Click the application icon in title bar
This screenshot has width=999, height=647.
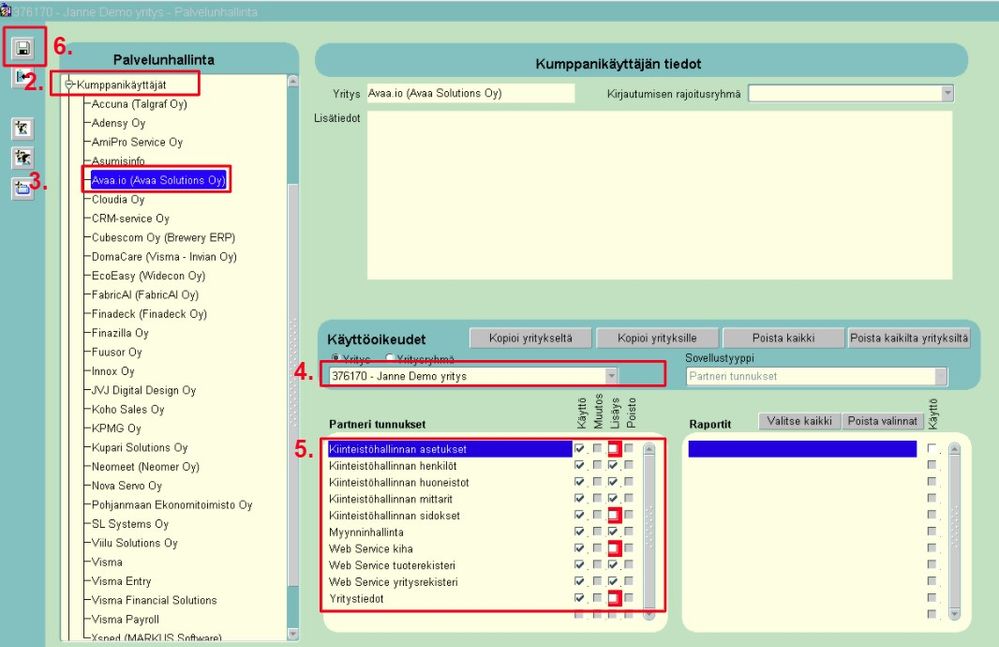pos(6,11)
